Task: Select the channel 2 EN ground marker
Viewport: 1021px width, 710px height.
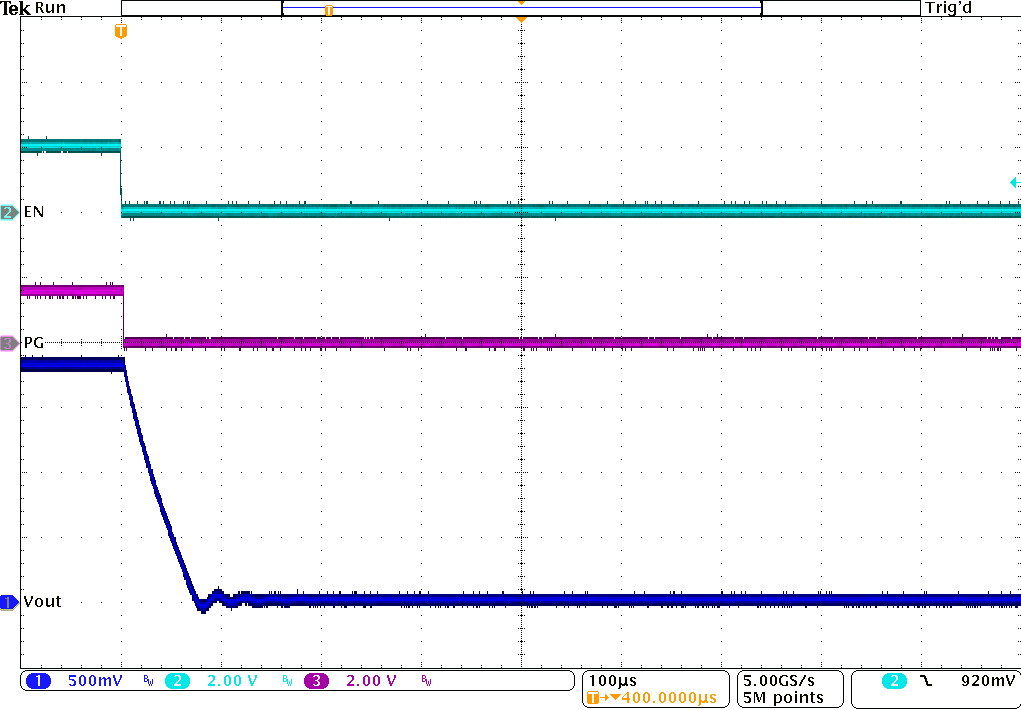Action: click(8, 212)
